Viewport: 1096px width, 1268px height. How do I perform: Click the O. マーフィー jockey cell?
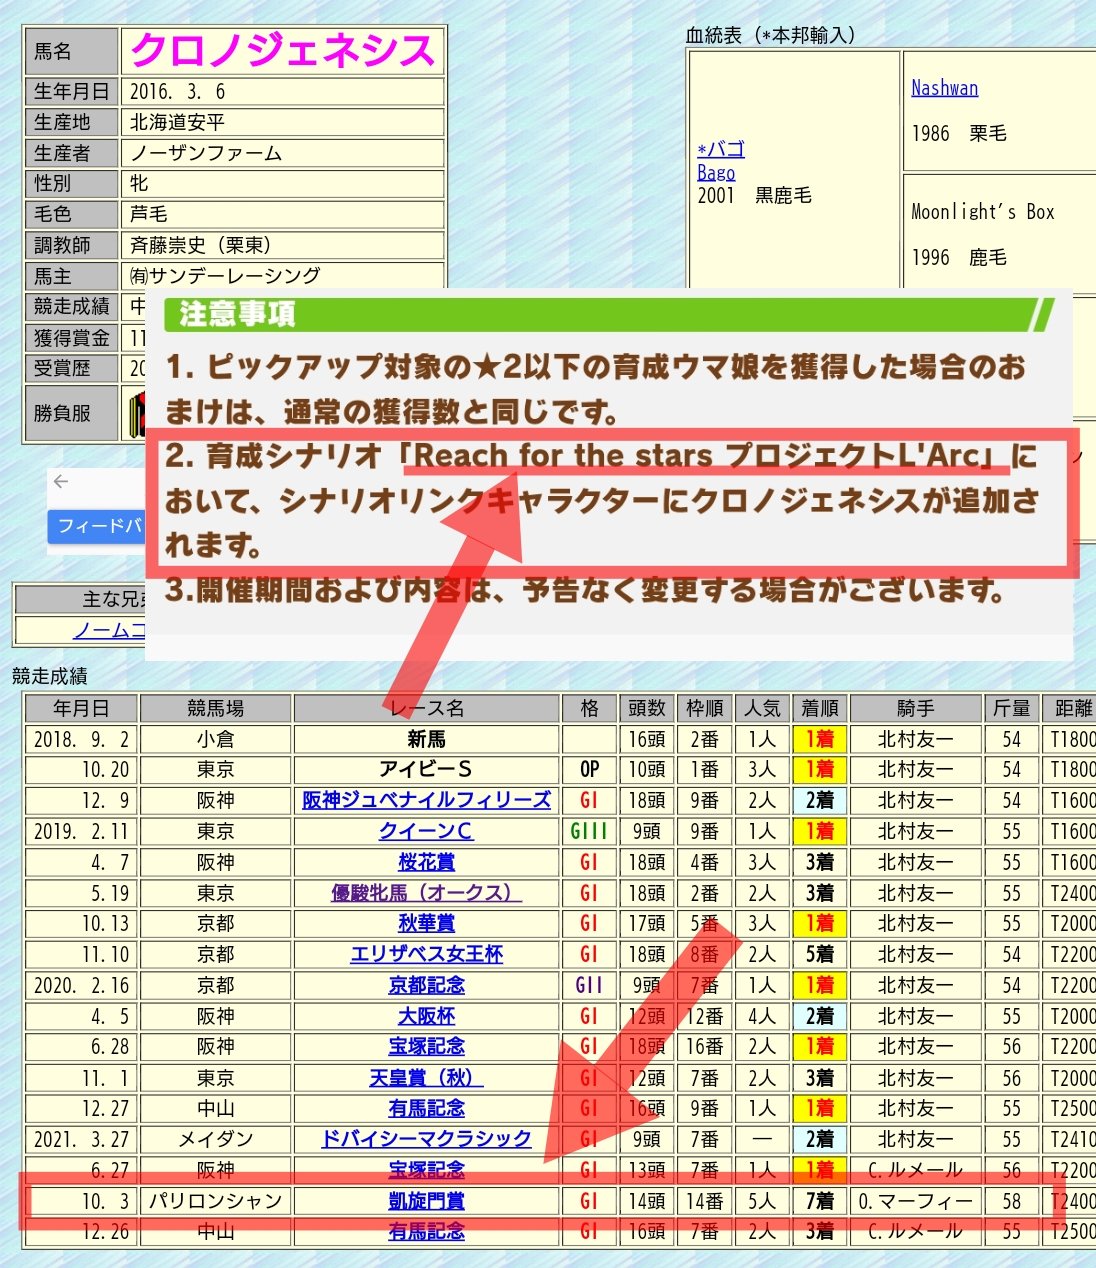click(915, 1201)
